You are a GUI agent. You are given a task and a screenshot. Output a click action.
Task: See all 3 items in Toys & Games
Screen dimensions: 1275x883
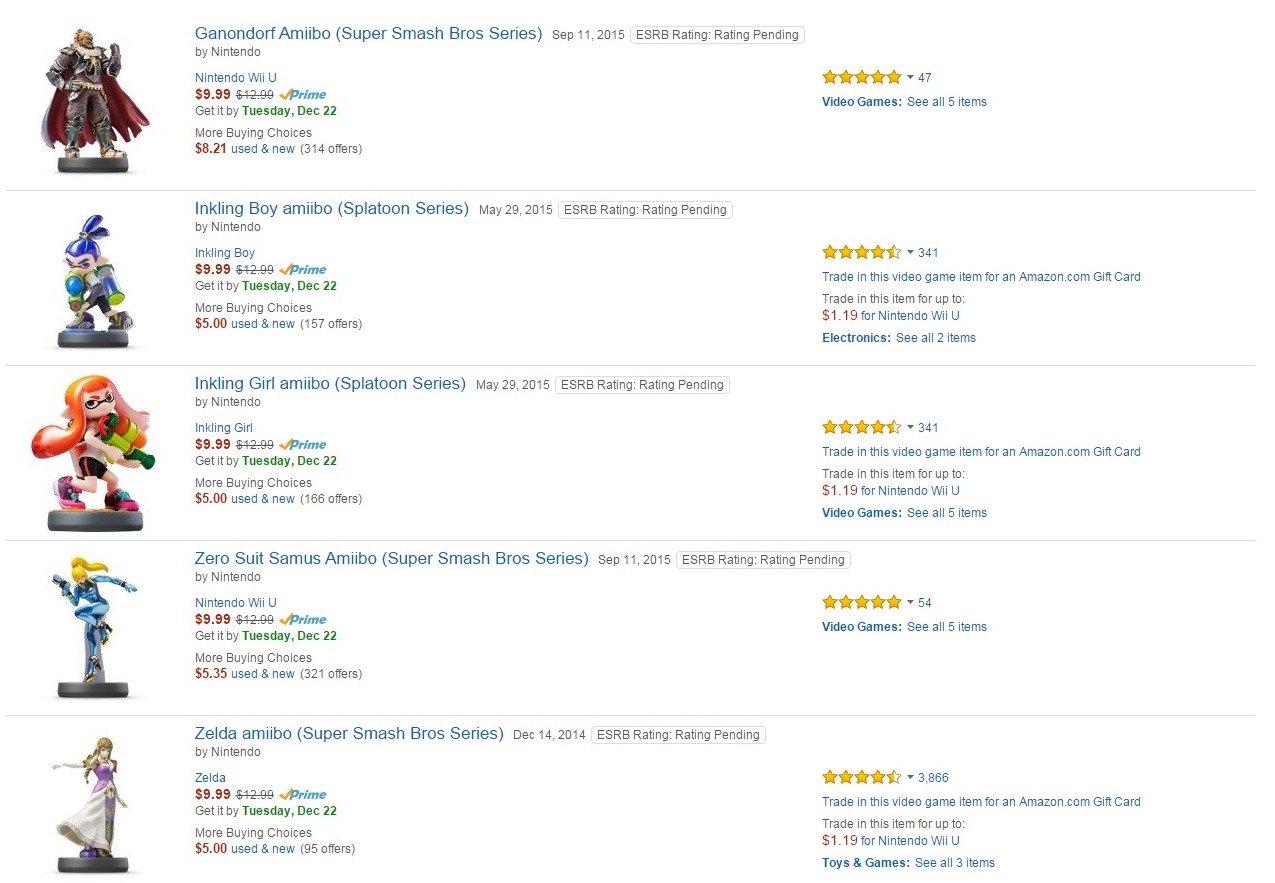tap(954, 863)
